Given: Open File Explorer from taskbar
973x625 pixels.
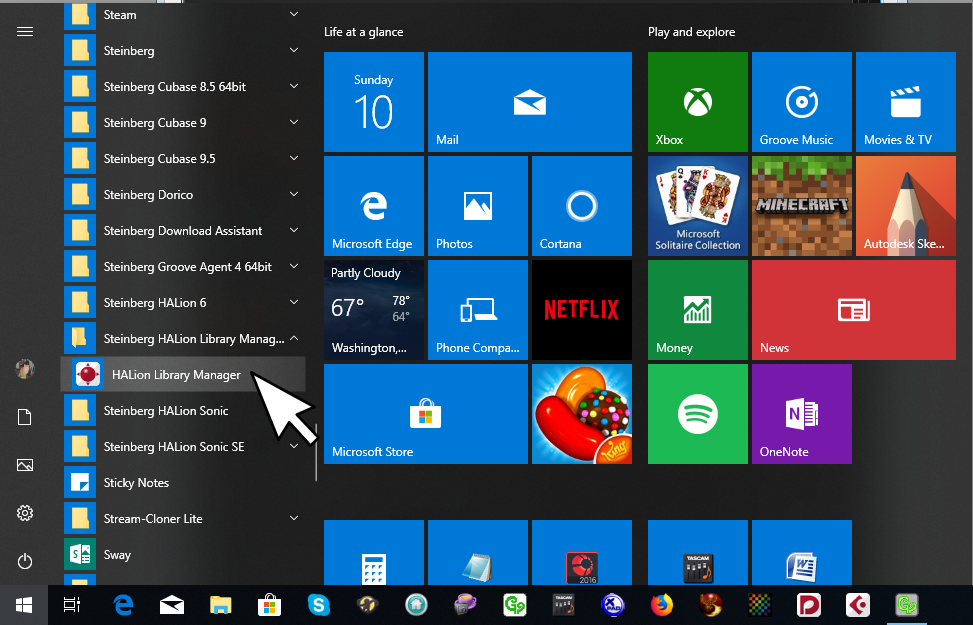Looking at the screenshot, I should tap(220, 605).
